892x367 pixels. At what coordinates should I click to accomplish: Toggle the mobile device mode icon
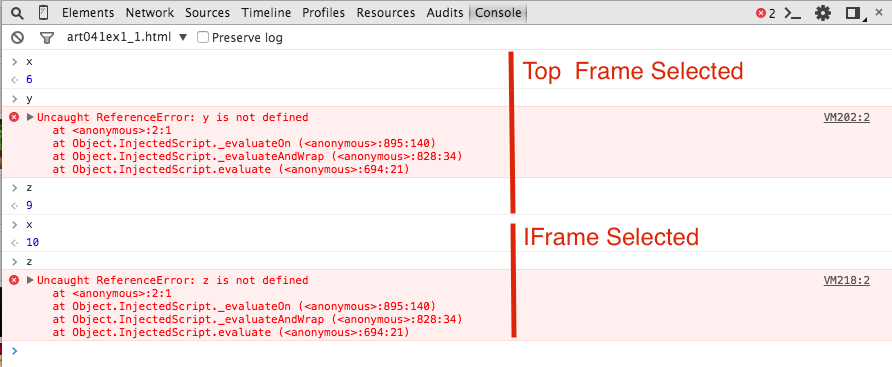tap(44, 13)
